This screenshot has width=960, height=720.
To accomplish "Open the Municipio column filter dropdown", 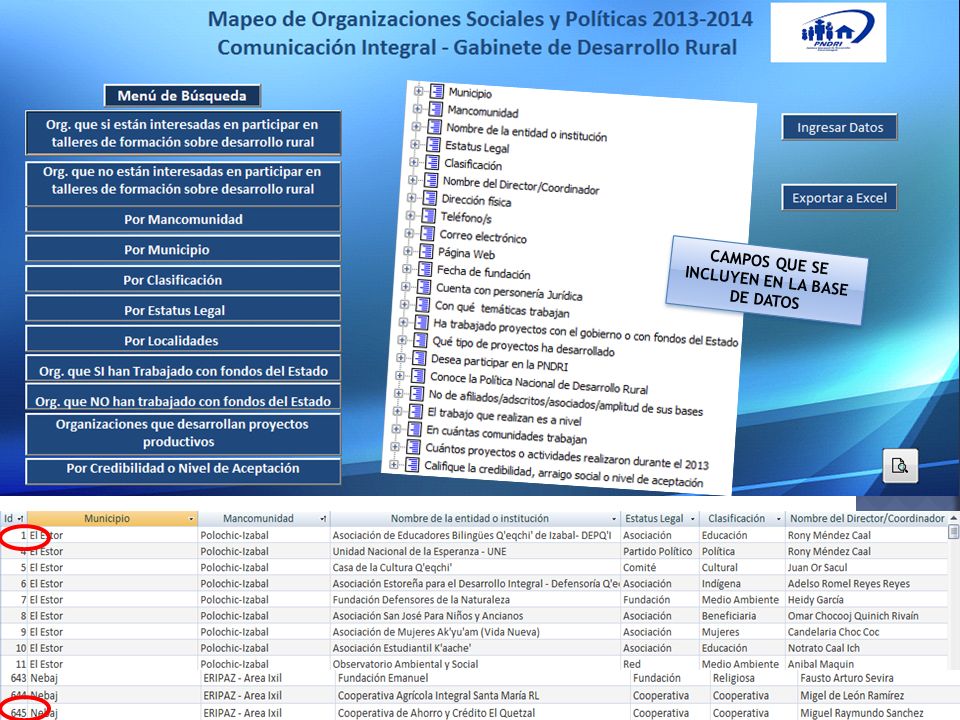I will (x=191, y=519).
